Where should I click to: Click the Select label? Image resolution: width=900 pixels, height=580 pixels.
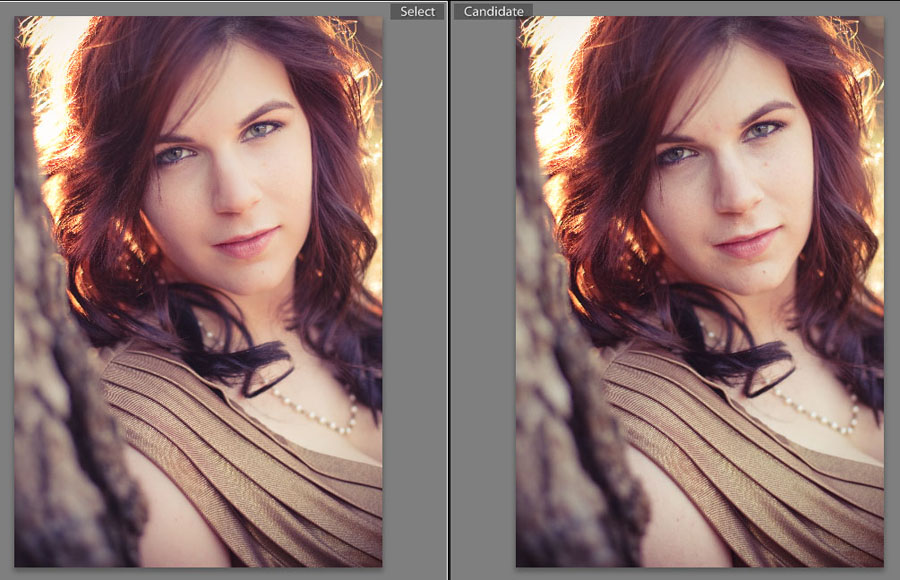pyautogui.click(x=417, y=11)
